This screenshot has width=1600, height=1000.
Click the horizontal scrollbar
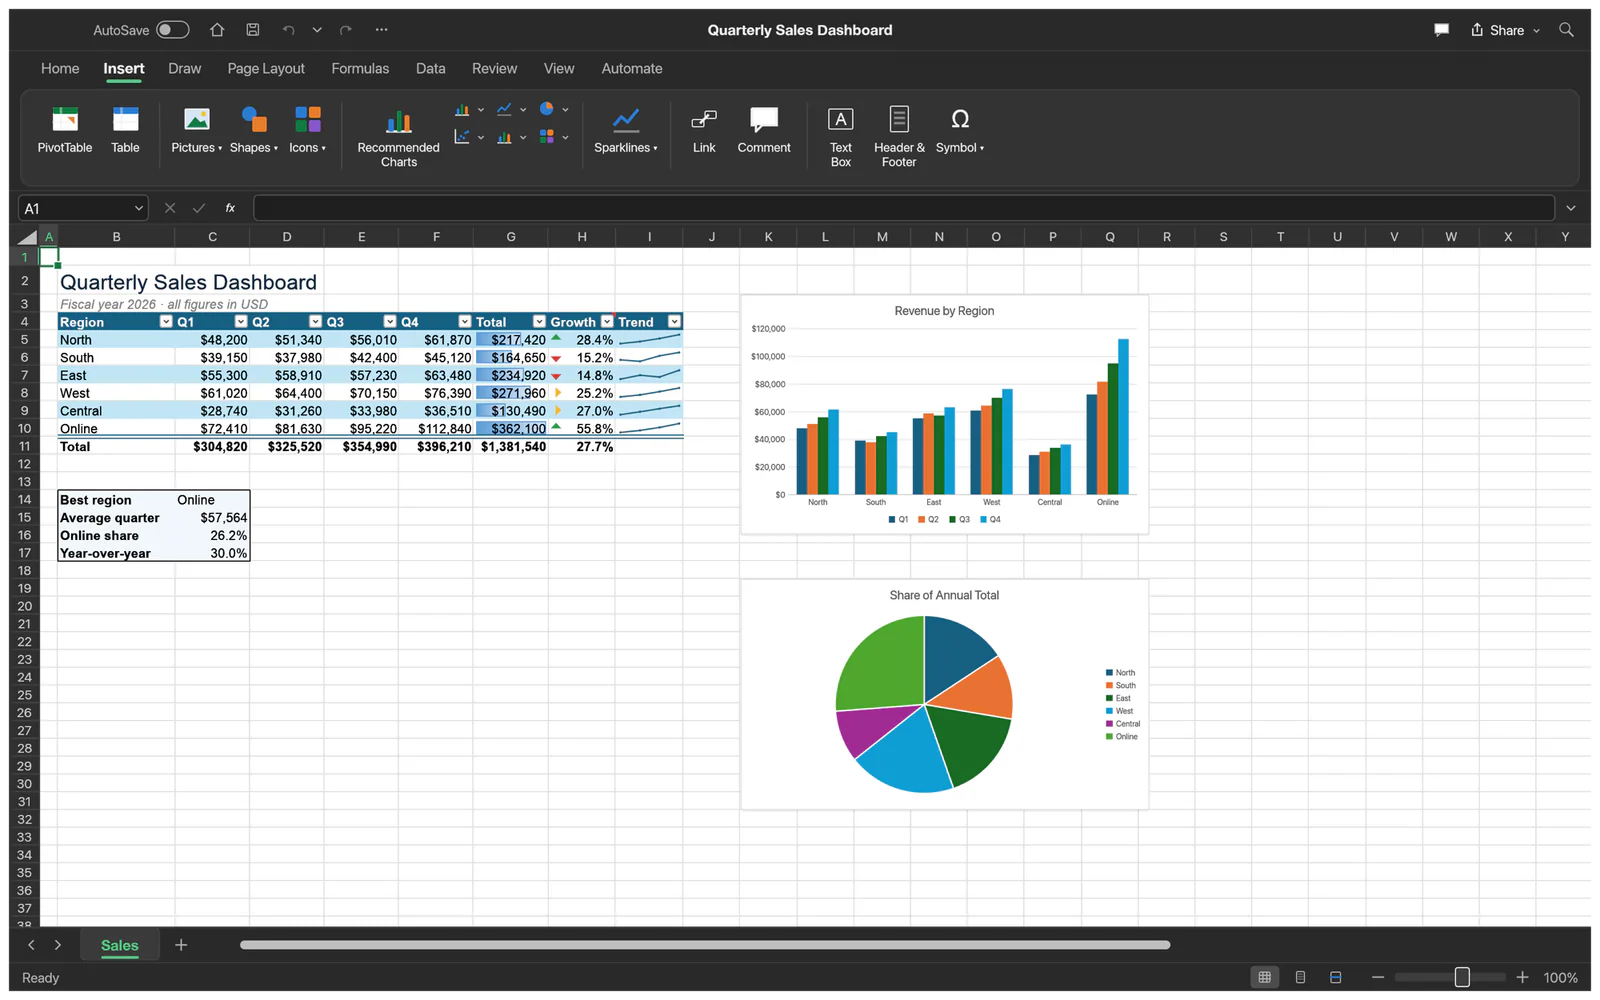pyautogui.click(x=705, y=945)
